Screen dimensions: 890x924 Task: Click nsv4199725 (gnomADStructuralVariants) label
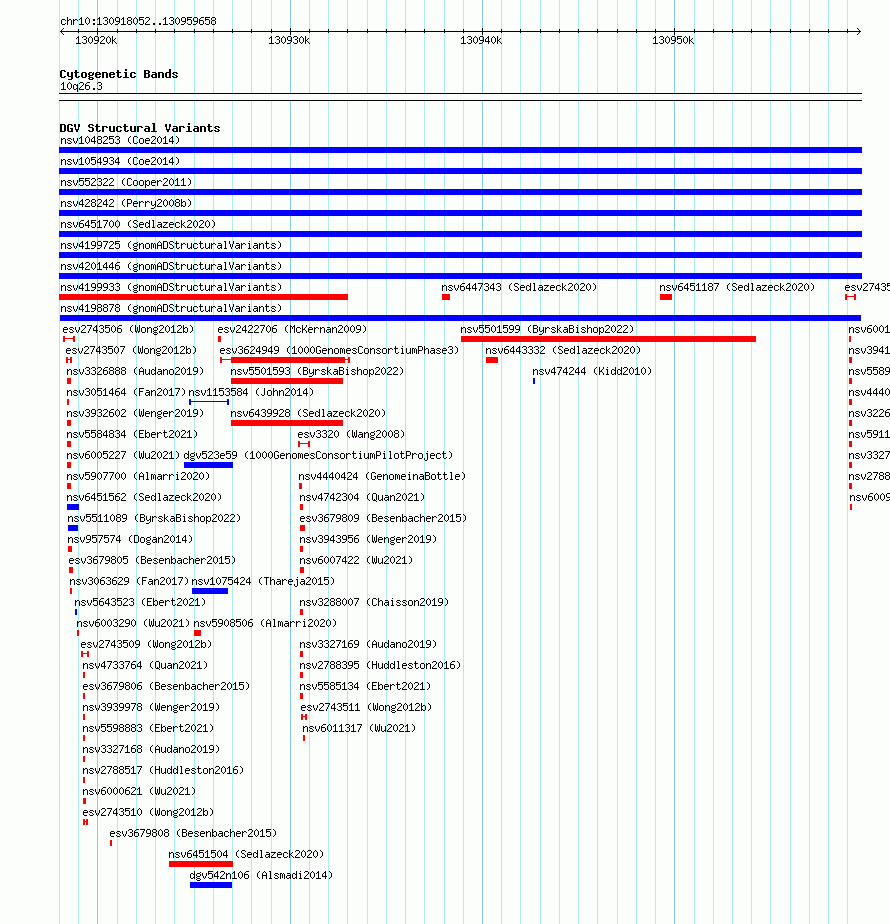(x=171, y=245)
